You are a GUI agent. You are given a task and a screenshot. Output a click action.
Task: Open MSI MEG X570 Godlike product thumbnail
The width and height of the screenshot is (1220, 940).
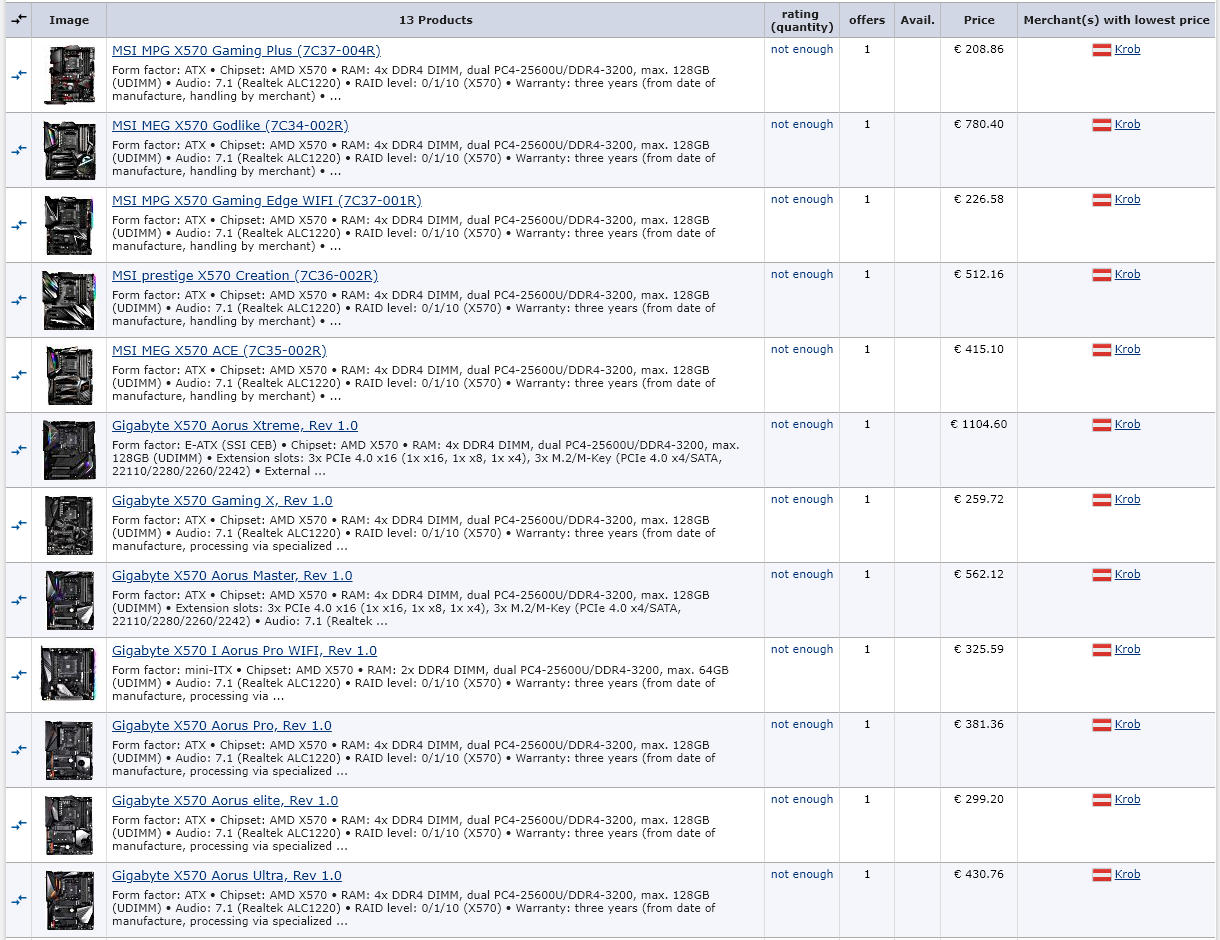69,150
